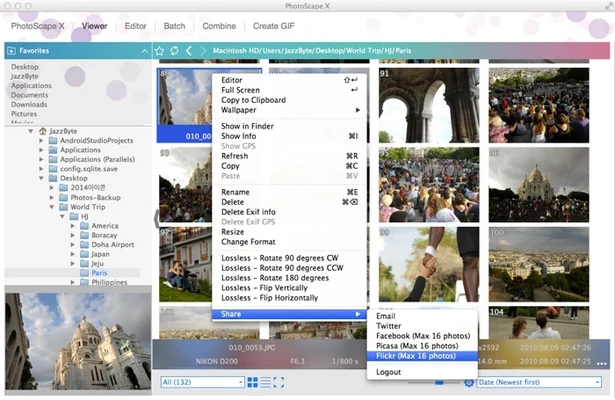Click the Favorites panel icon

(12, 51)
